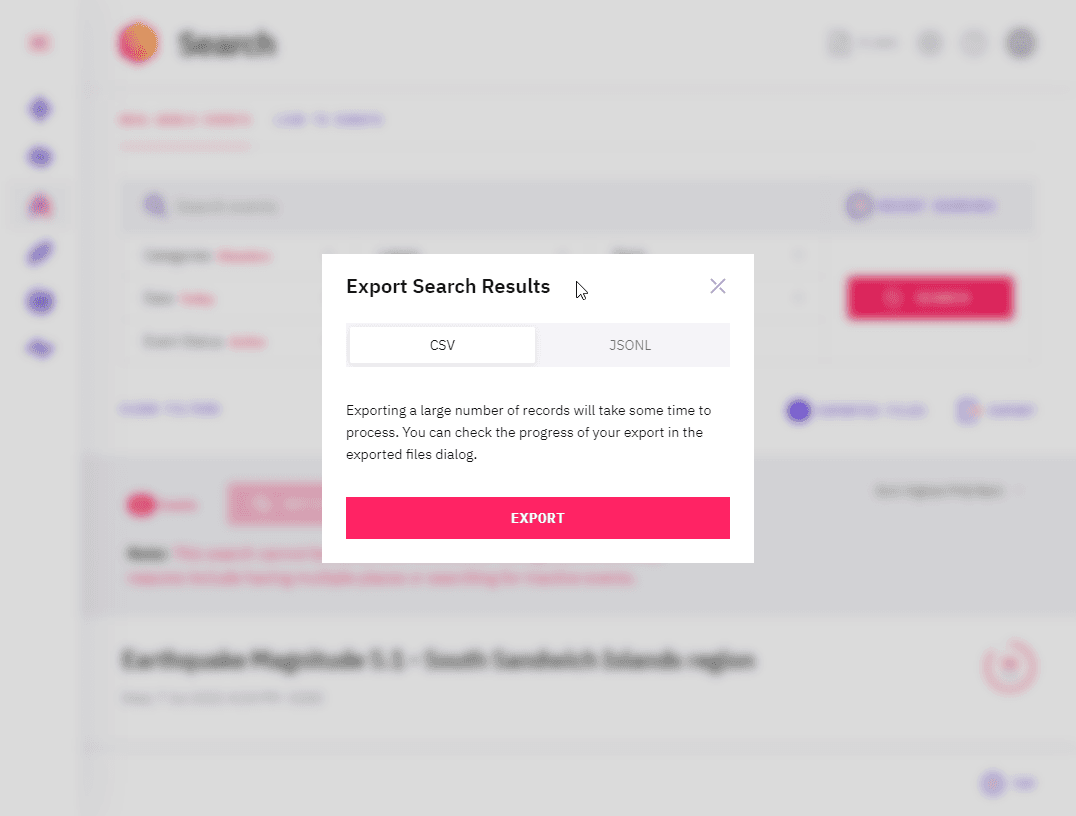Click the help icon in the top bar
Image resolution: width=1076 pixels, height=816 pixels.
tap(974, 43)
